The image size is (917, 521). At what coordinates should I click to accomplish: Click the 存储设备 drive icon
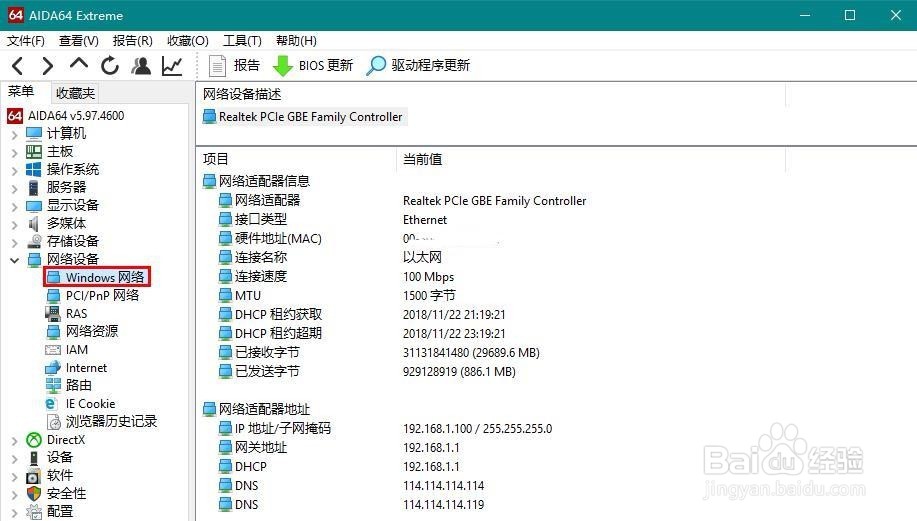[35, 241]
